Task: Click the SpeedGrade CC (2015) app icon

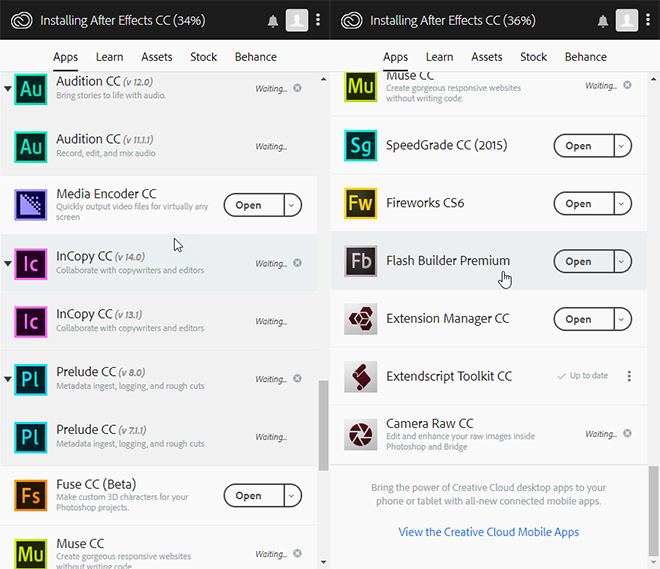Action: pyautogui.click(x=360, y=146)
